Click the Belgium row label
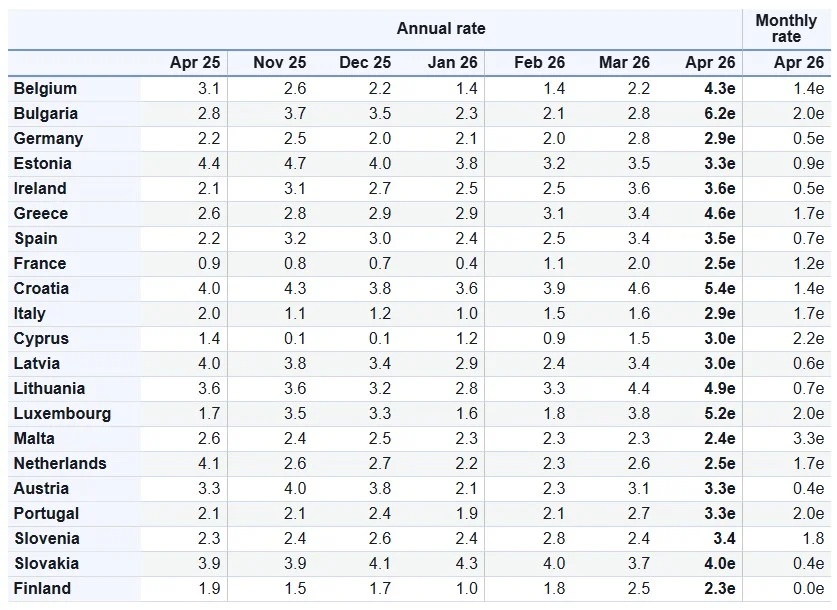The image size is (837, 610). pyautogui.click(x=45, y=89)
